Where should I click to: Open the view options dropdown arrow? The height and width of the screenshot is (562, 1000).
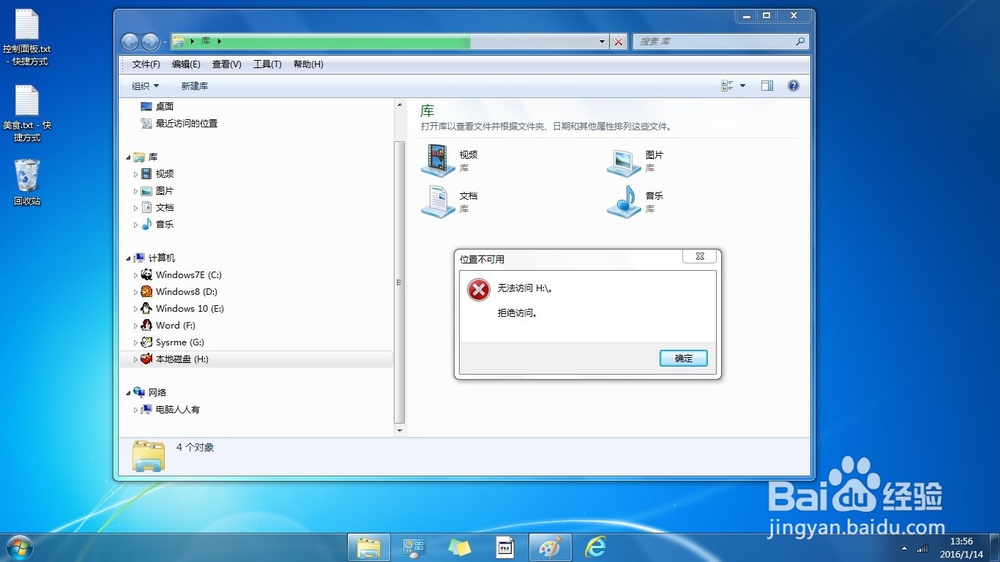(742, 85)
